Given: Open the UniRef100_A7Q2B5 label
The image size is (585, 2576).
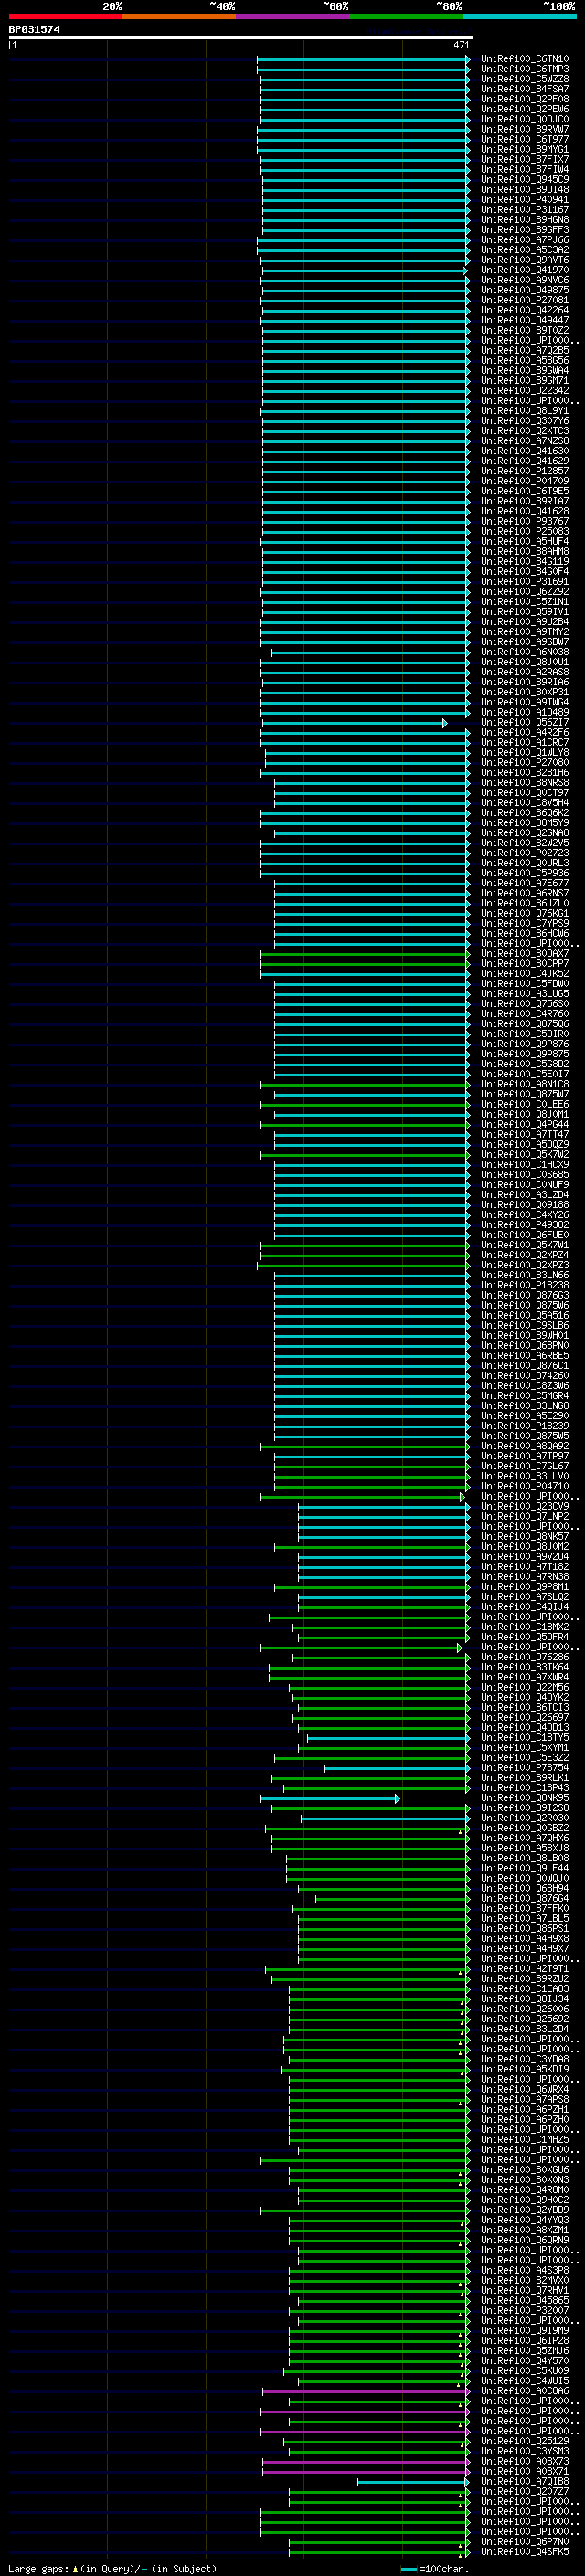Looking at the screenshot, I should pos(525,351).
